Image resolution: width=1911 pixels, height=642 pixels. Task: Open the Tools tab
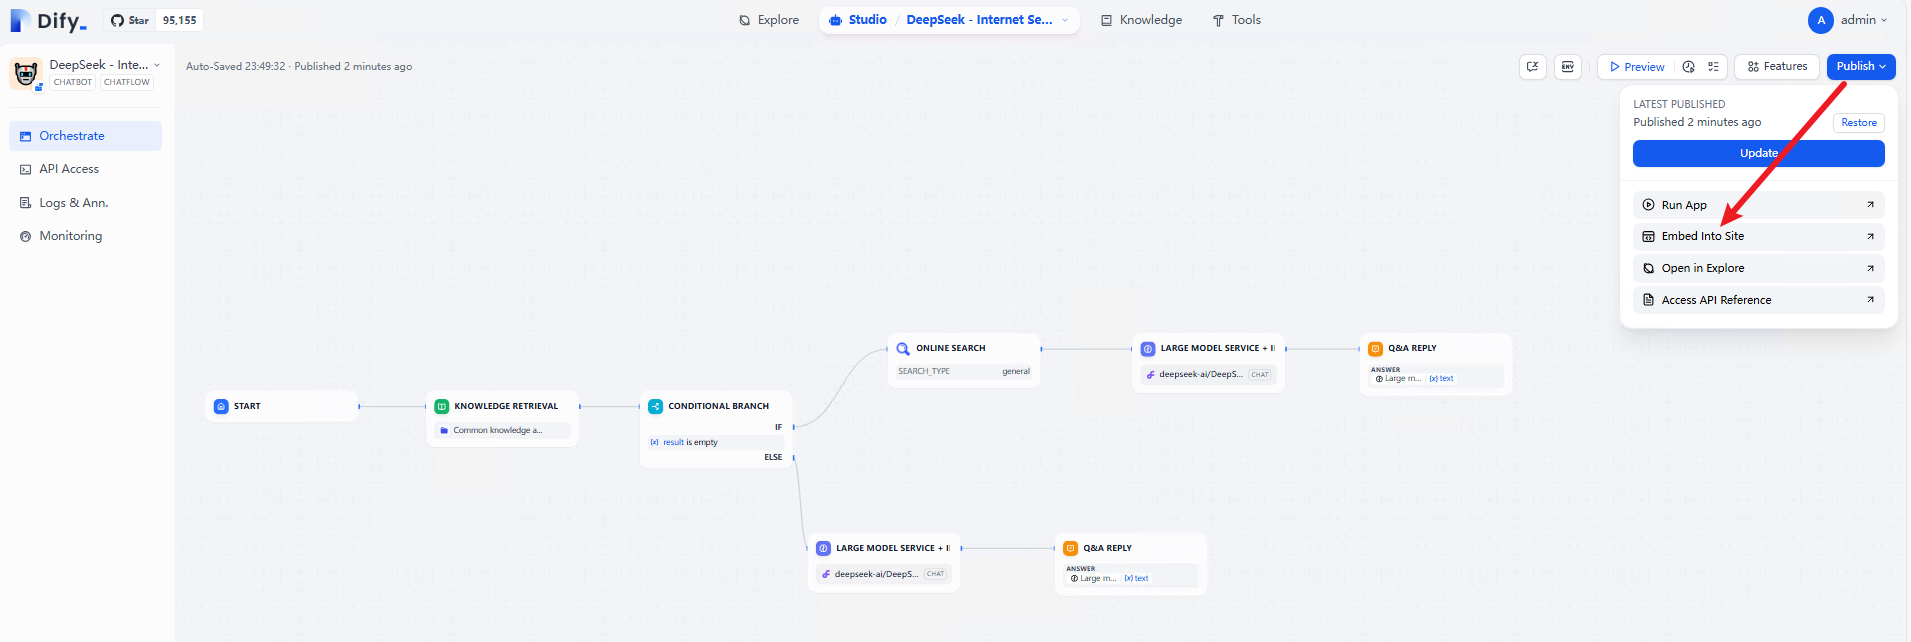click(x=1236, y=20)
